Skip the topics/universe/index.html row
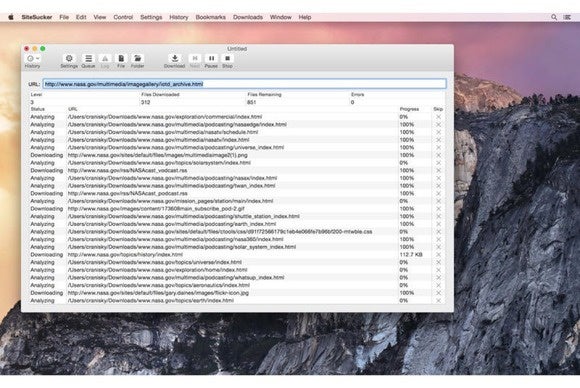 [438, 262]
